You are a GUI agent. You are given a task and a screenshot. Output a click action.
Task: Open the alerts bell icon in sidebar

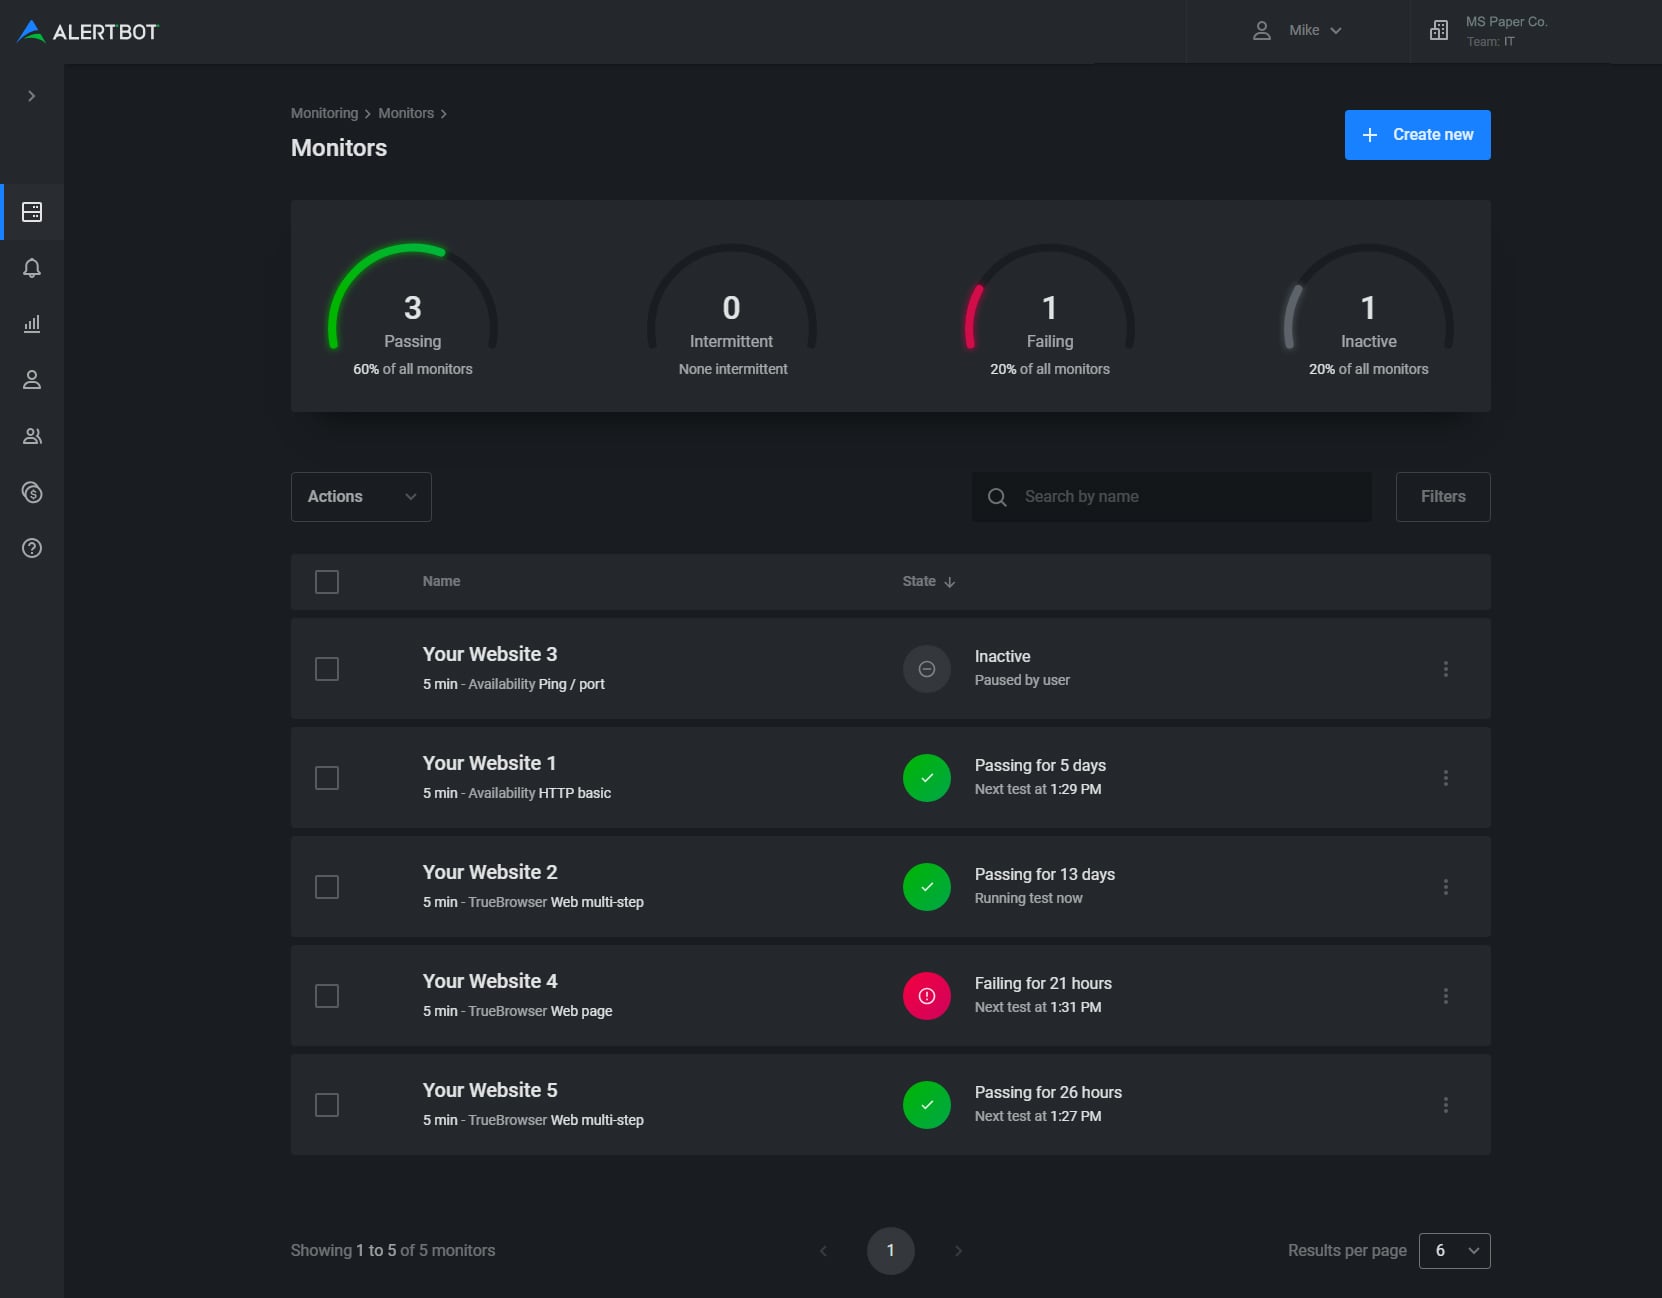[x=32, y=268]
